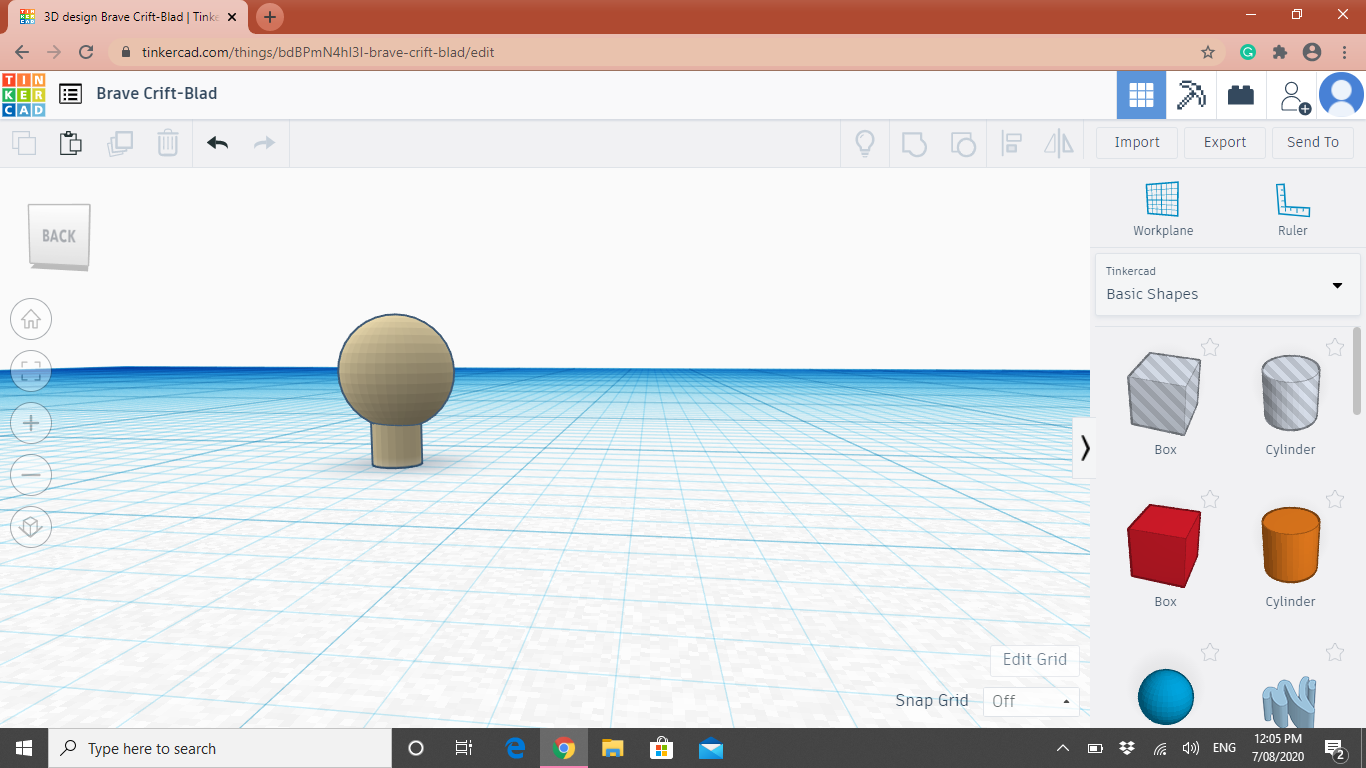Invite a collaborator with the add-person icon
Image resolution: width=1366 pixels, height=768 pixels.
(1294, 96)
